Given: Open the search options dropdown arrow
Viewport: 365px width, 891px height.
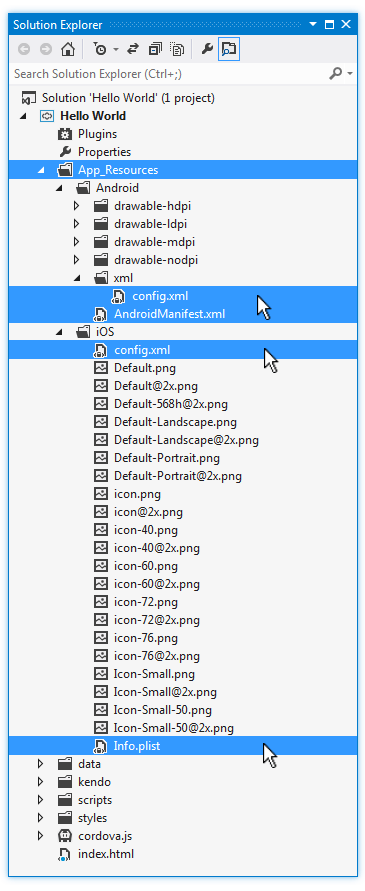Looking at the screenshot, I should 350,74.
